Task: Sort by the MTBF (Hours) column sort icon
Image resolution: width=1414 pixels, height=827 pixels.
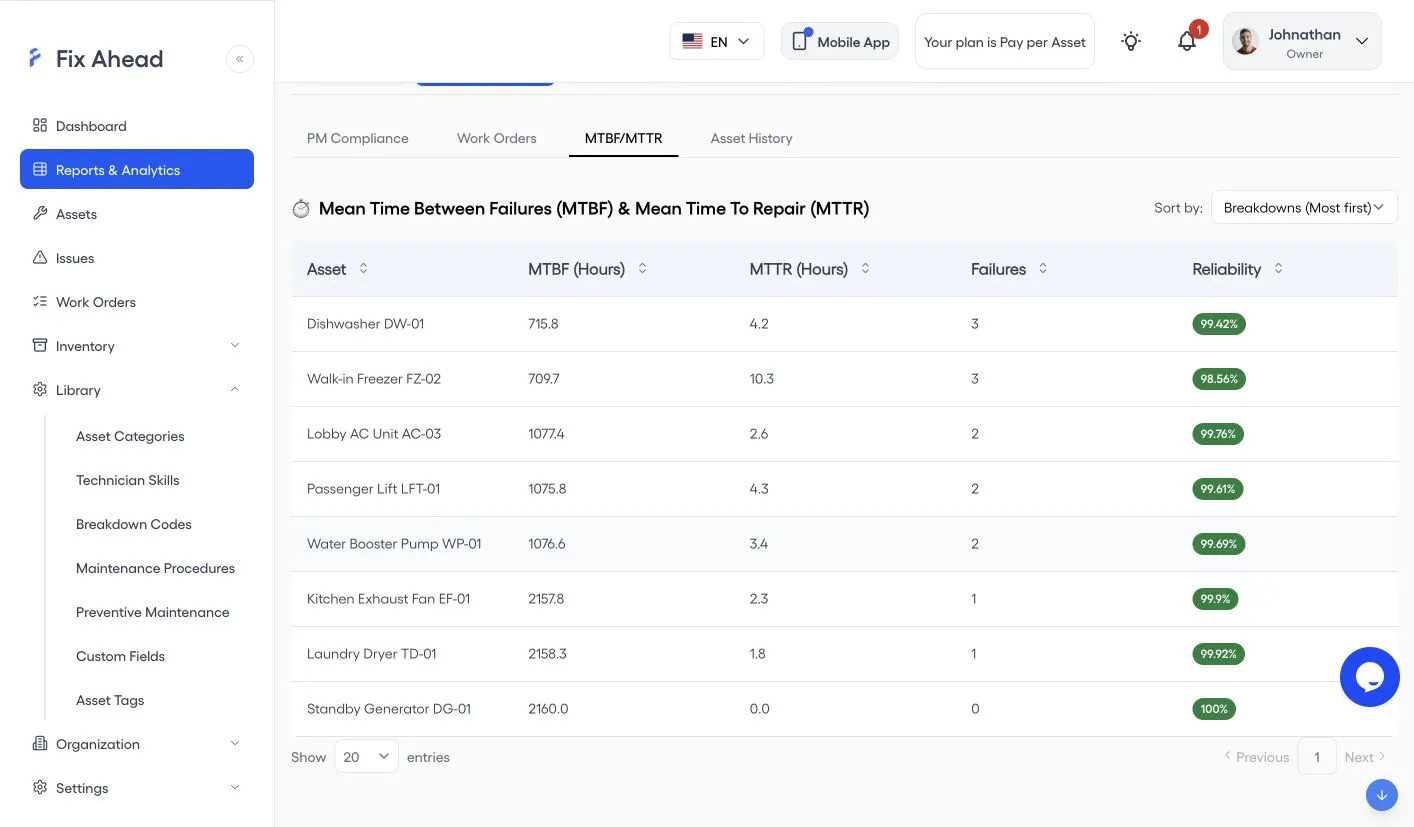Action: [x=642, y=269]
